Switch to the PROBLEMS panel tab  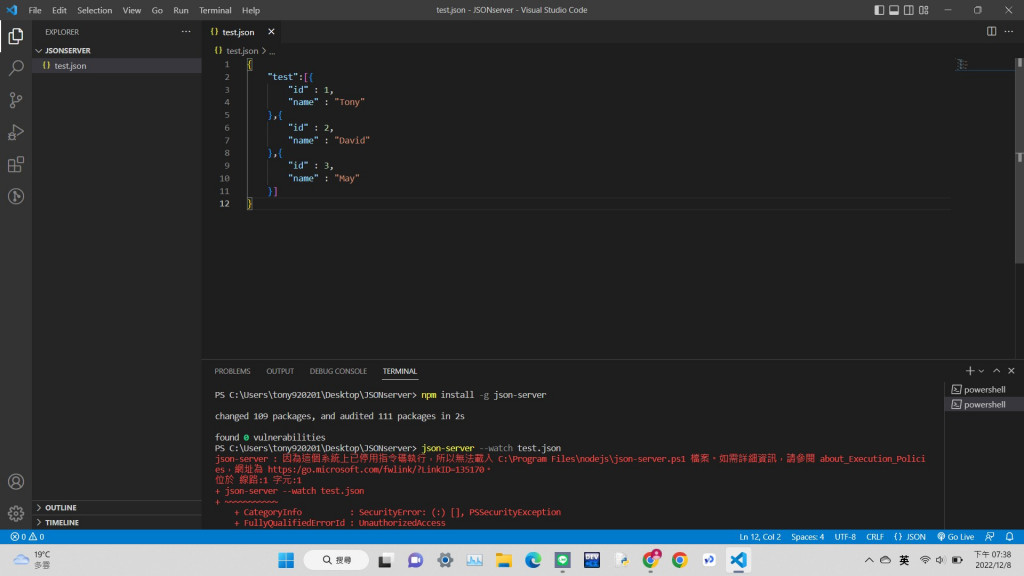(x=232, y=371)
